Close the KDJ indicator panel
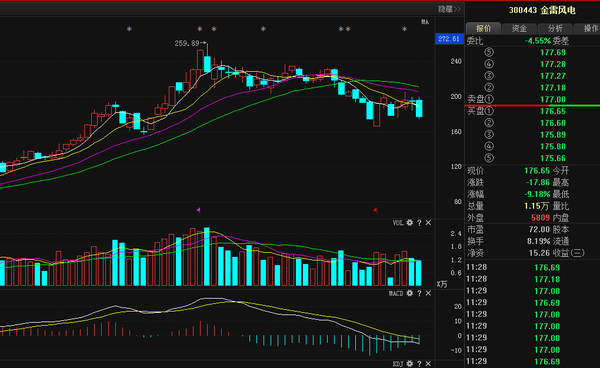The width and height of the screenshot is (600, 368). [428, 364]
